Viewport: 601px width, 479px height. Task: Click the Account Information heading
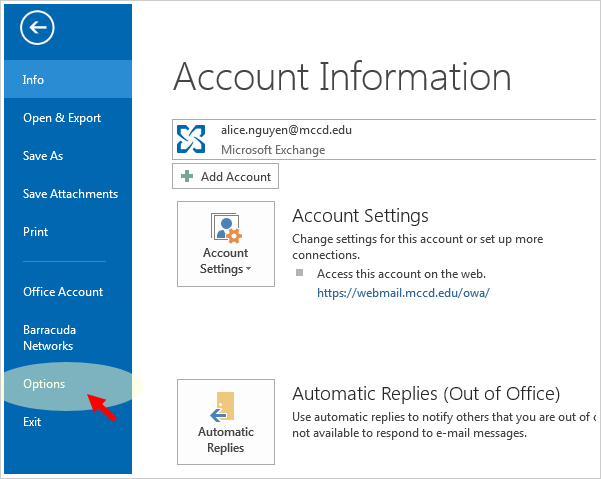pyautogui.click(x=342, y=77)
